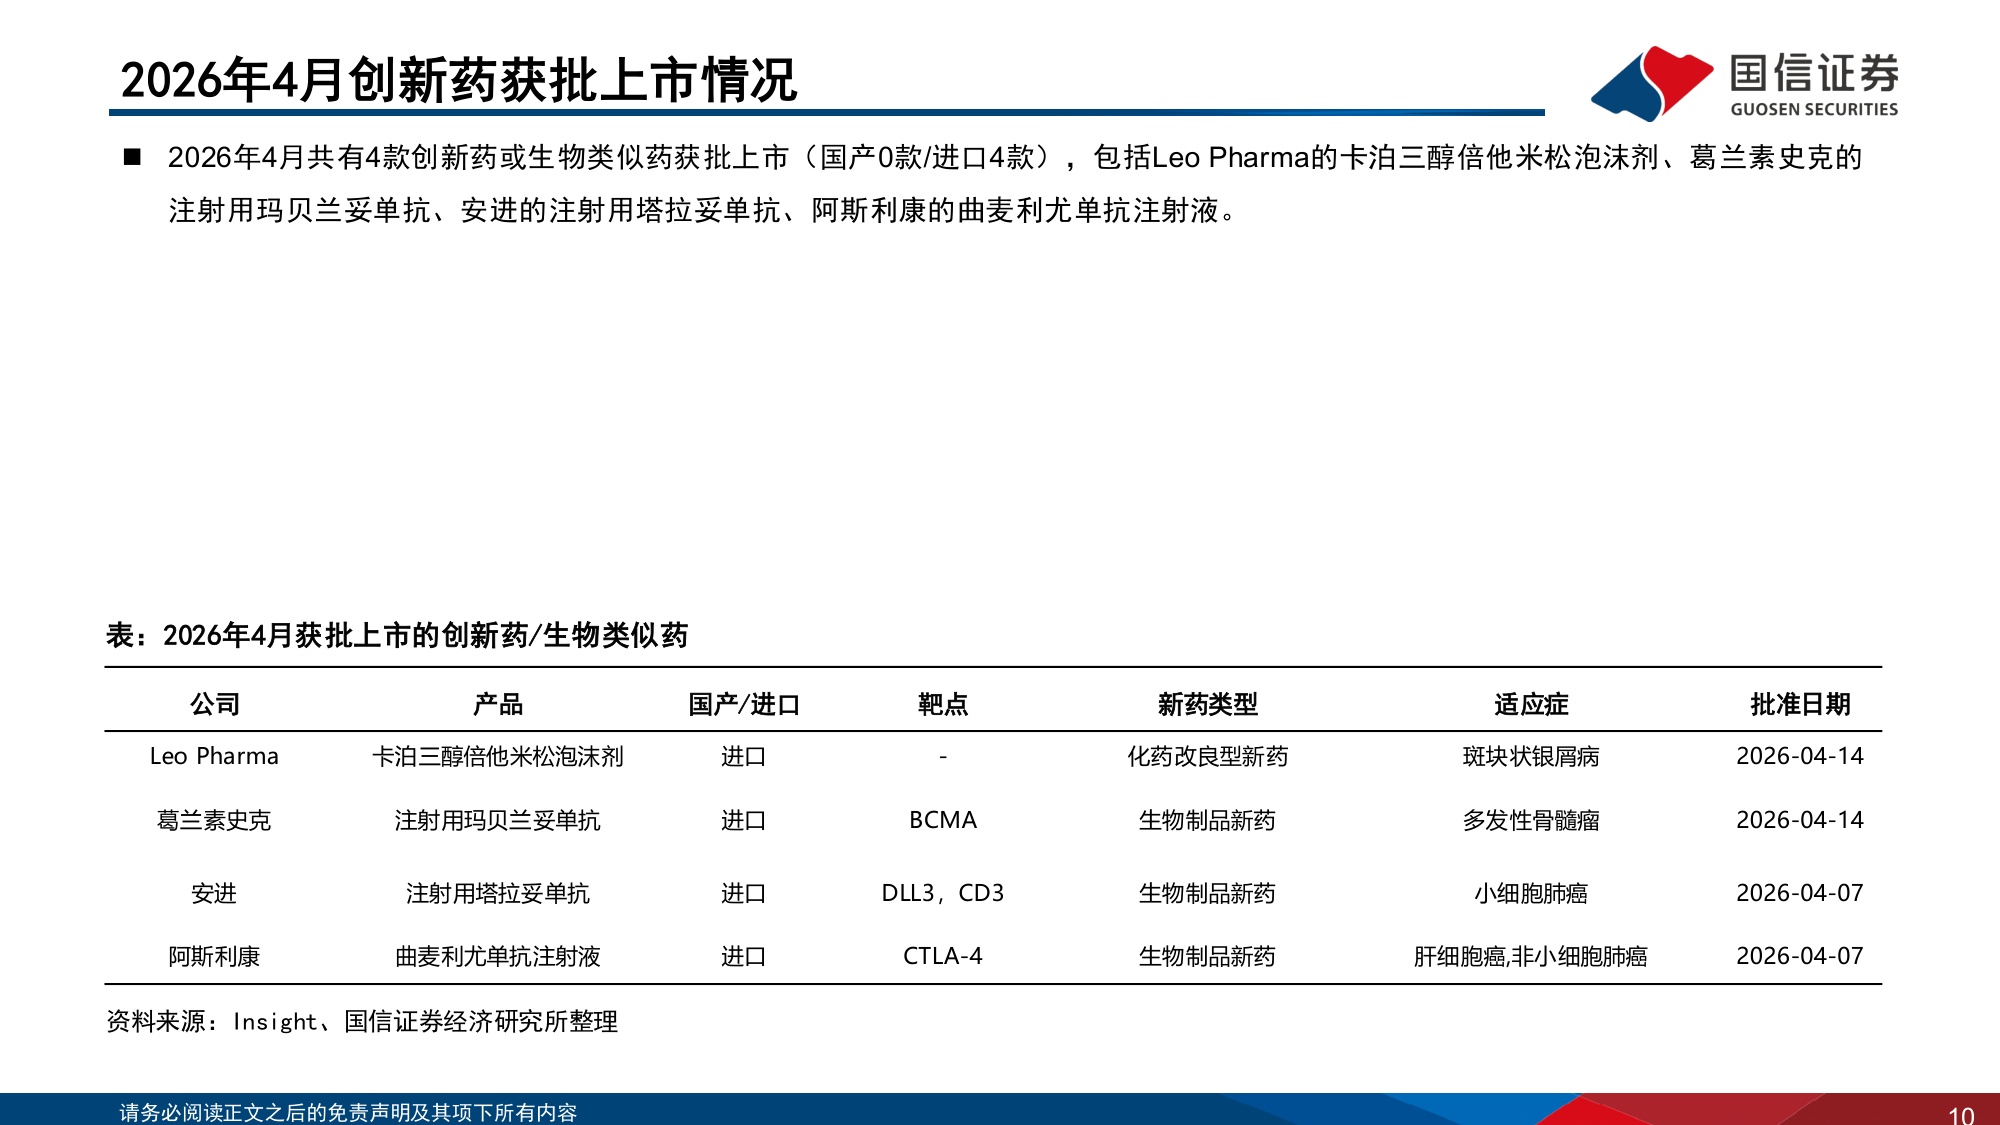
Task: Click the Guosen Securities logo
Action: [x=1744, y=83]
